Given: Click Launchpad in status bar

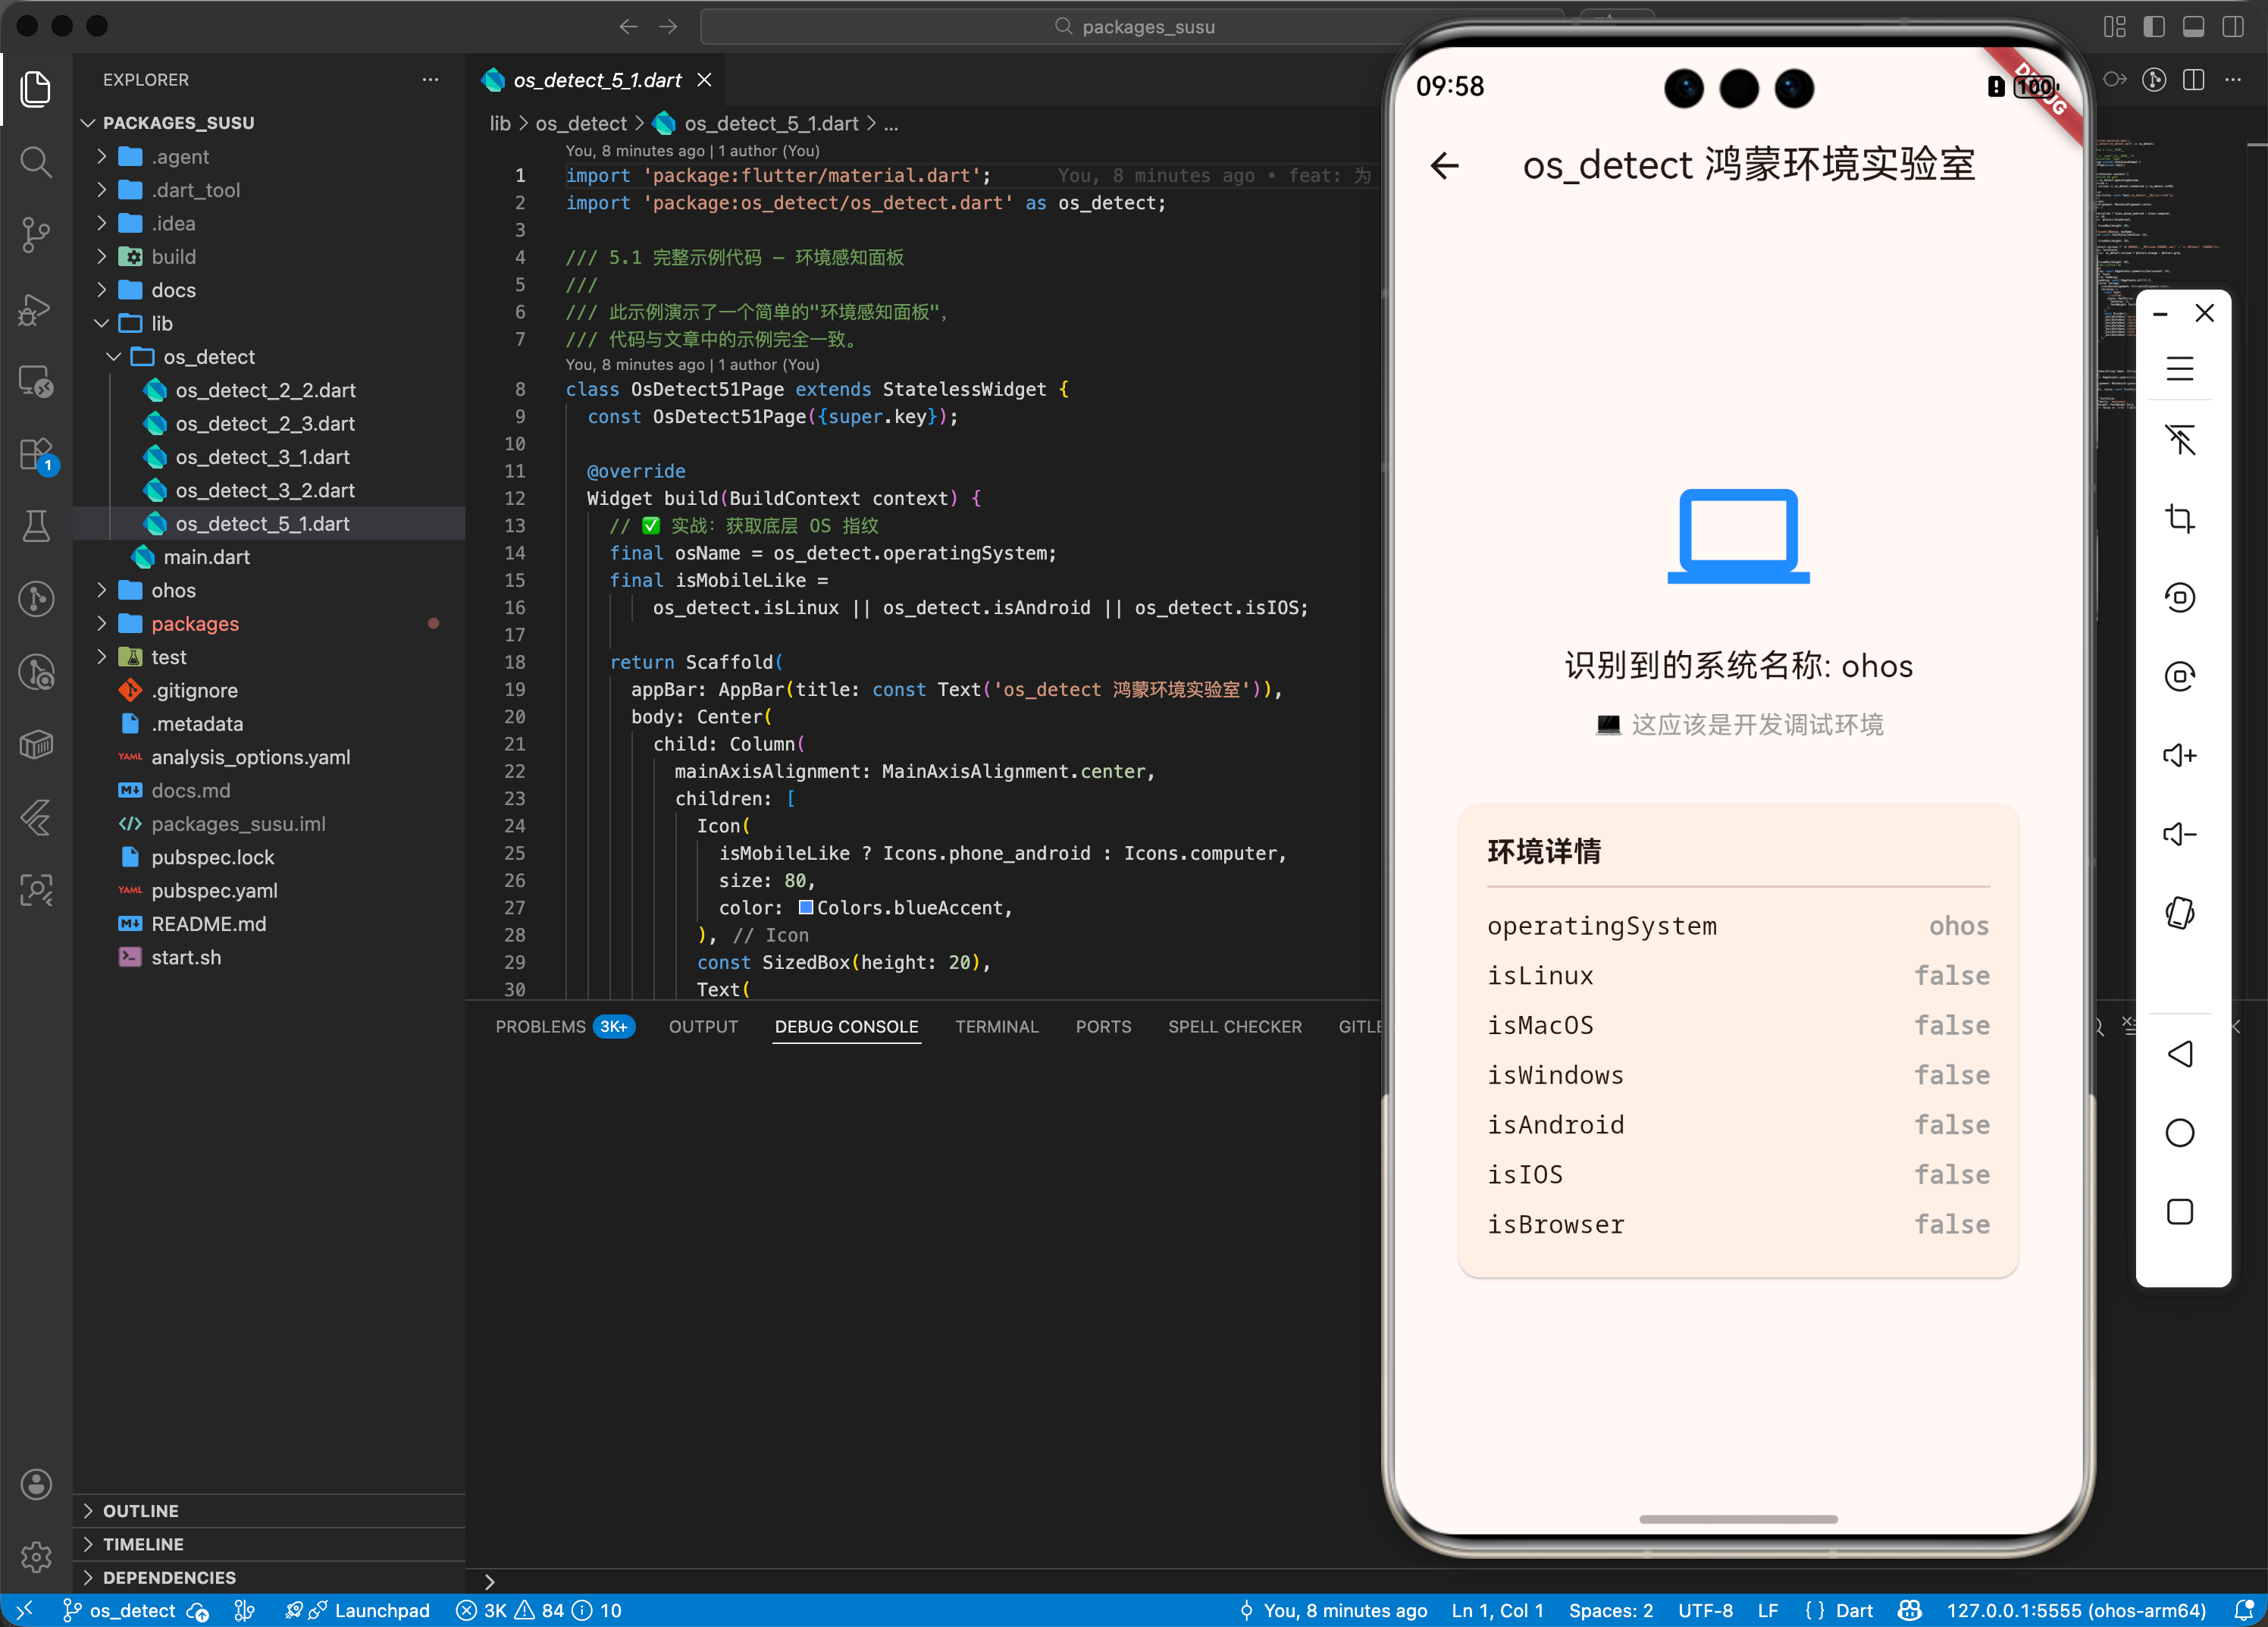Looking at the screenshot, I should pos(381,1610).
